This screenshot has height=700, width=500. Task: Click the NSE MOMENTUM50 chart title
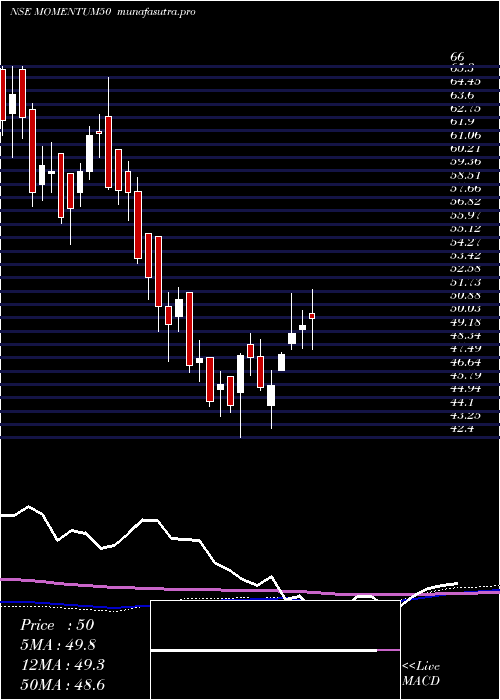pos(61,12)
